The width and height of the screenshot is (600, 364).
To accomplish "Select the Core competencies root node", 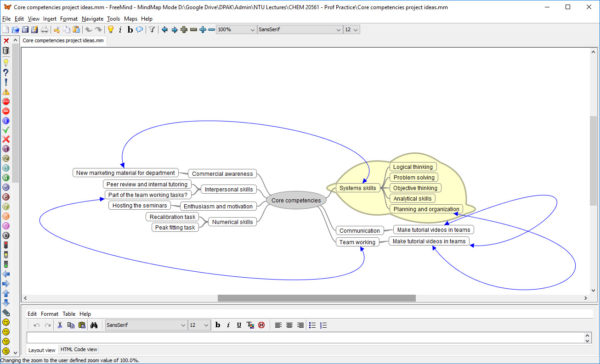I will (296, 200).
